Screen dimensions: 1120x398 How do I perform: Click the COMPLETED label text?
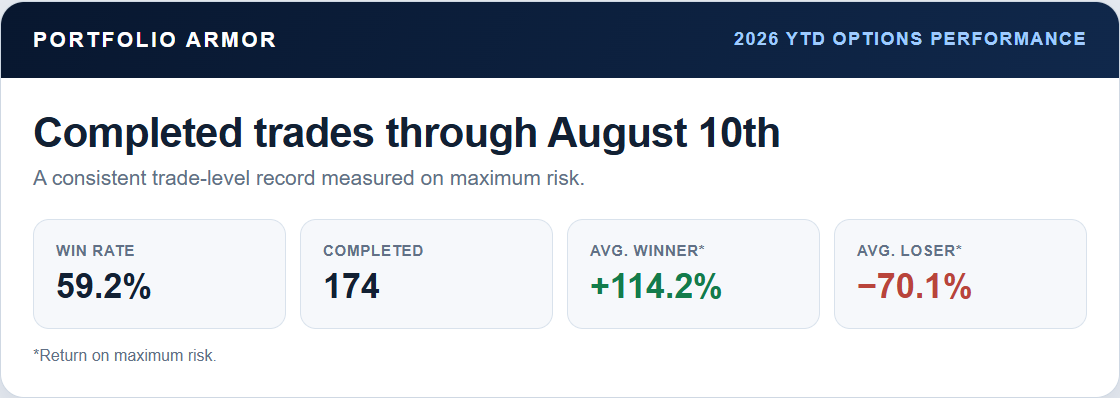pos(373,251)
